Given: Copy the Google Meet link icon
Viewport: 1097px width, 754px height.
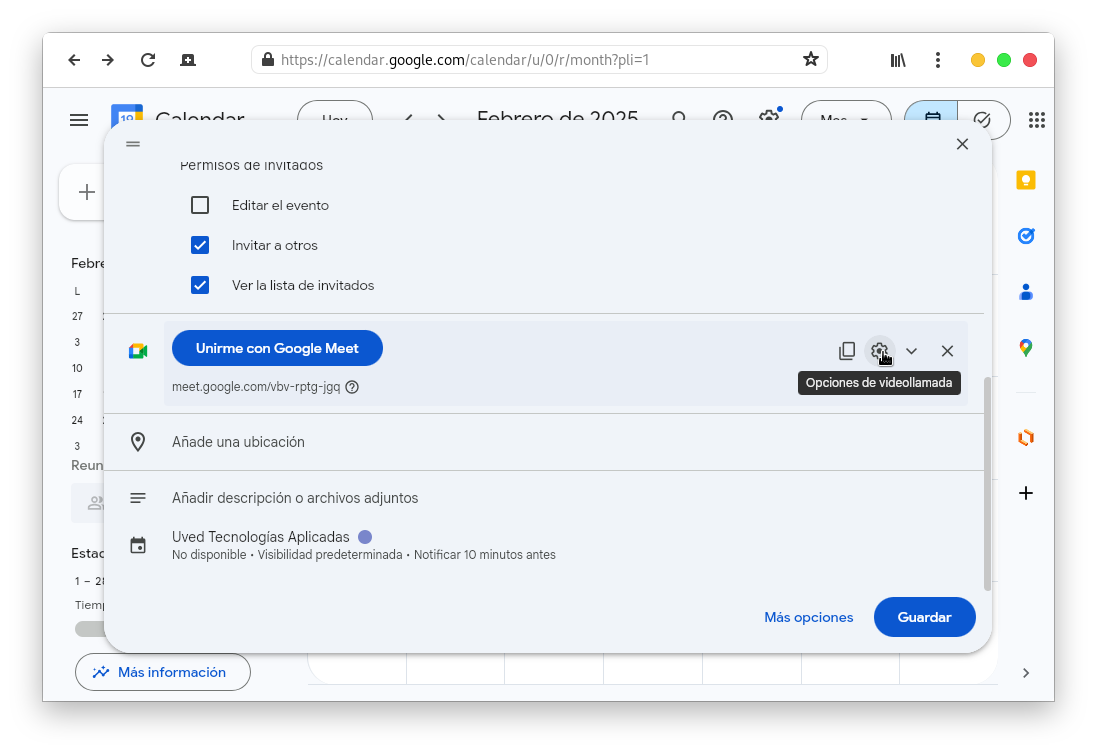Looking at the screenshot, I should (x=847, y=351).
